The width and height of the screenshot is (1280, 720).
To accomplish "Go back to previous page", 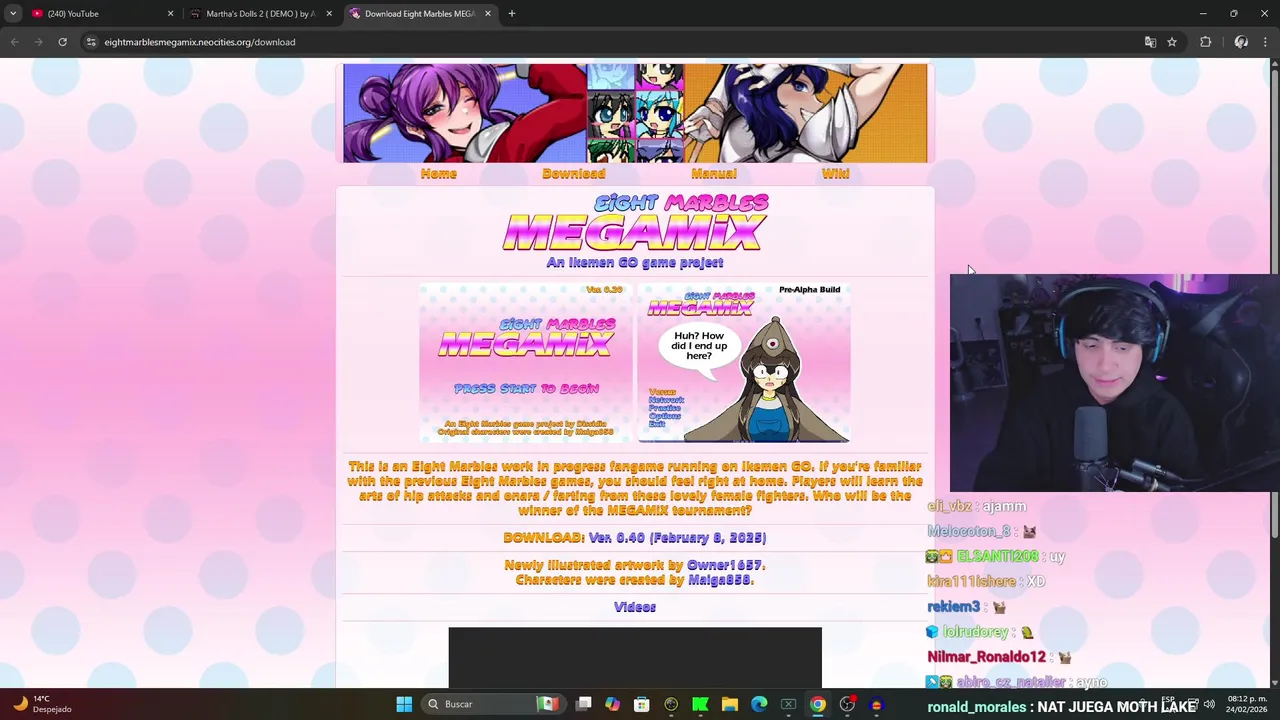I will click(x=14, y=42).
